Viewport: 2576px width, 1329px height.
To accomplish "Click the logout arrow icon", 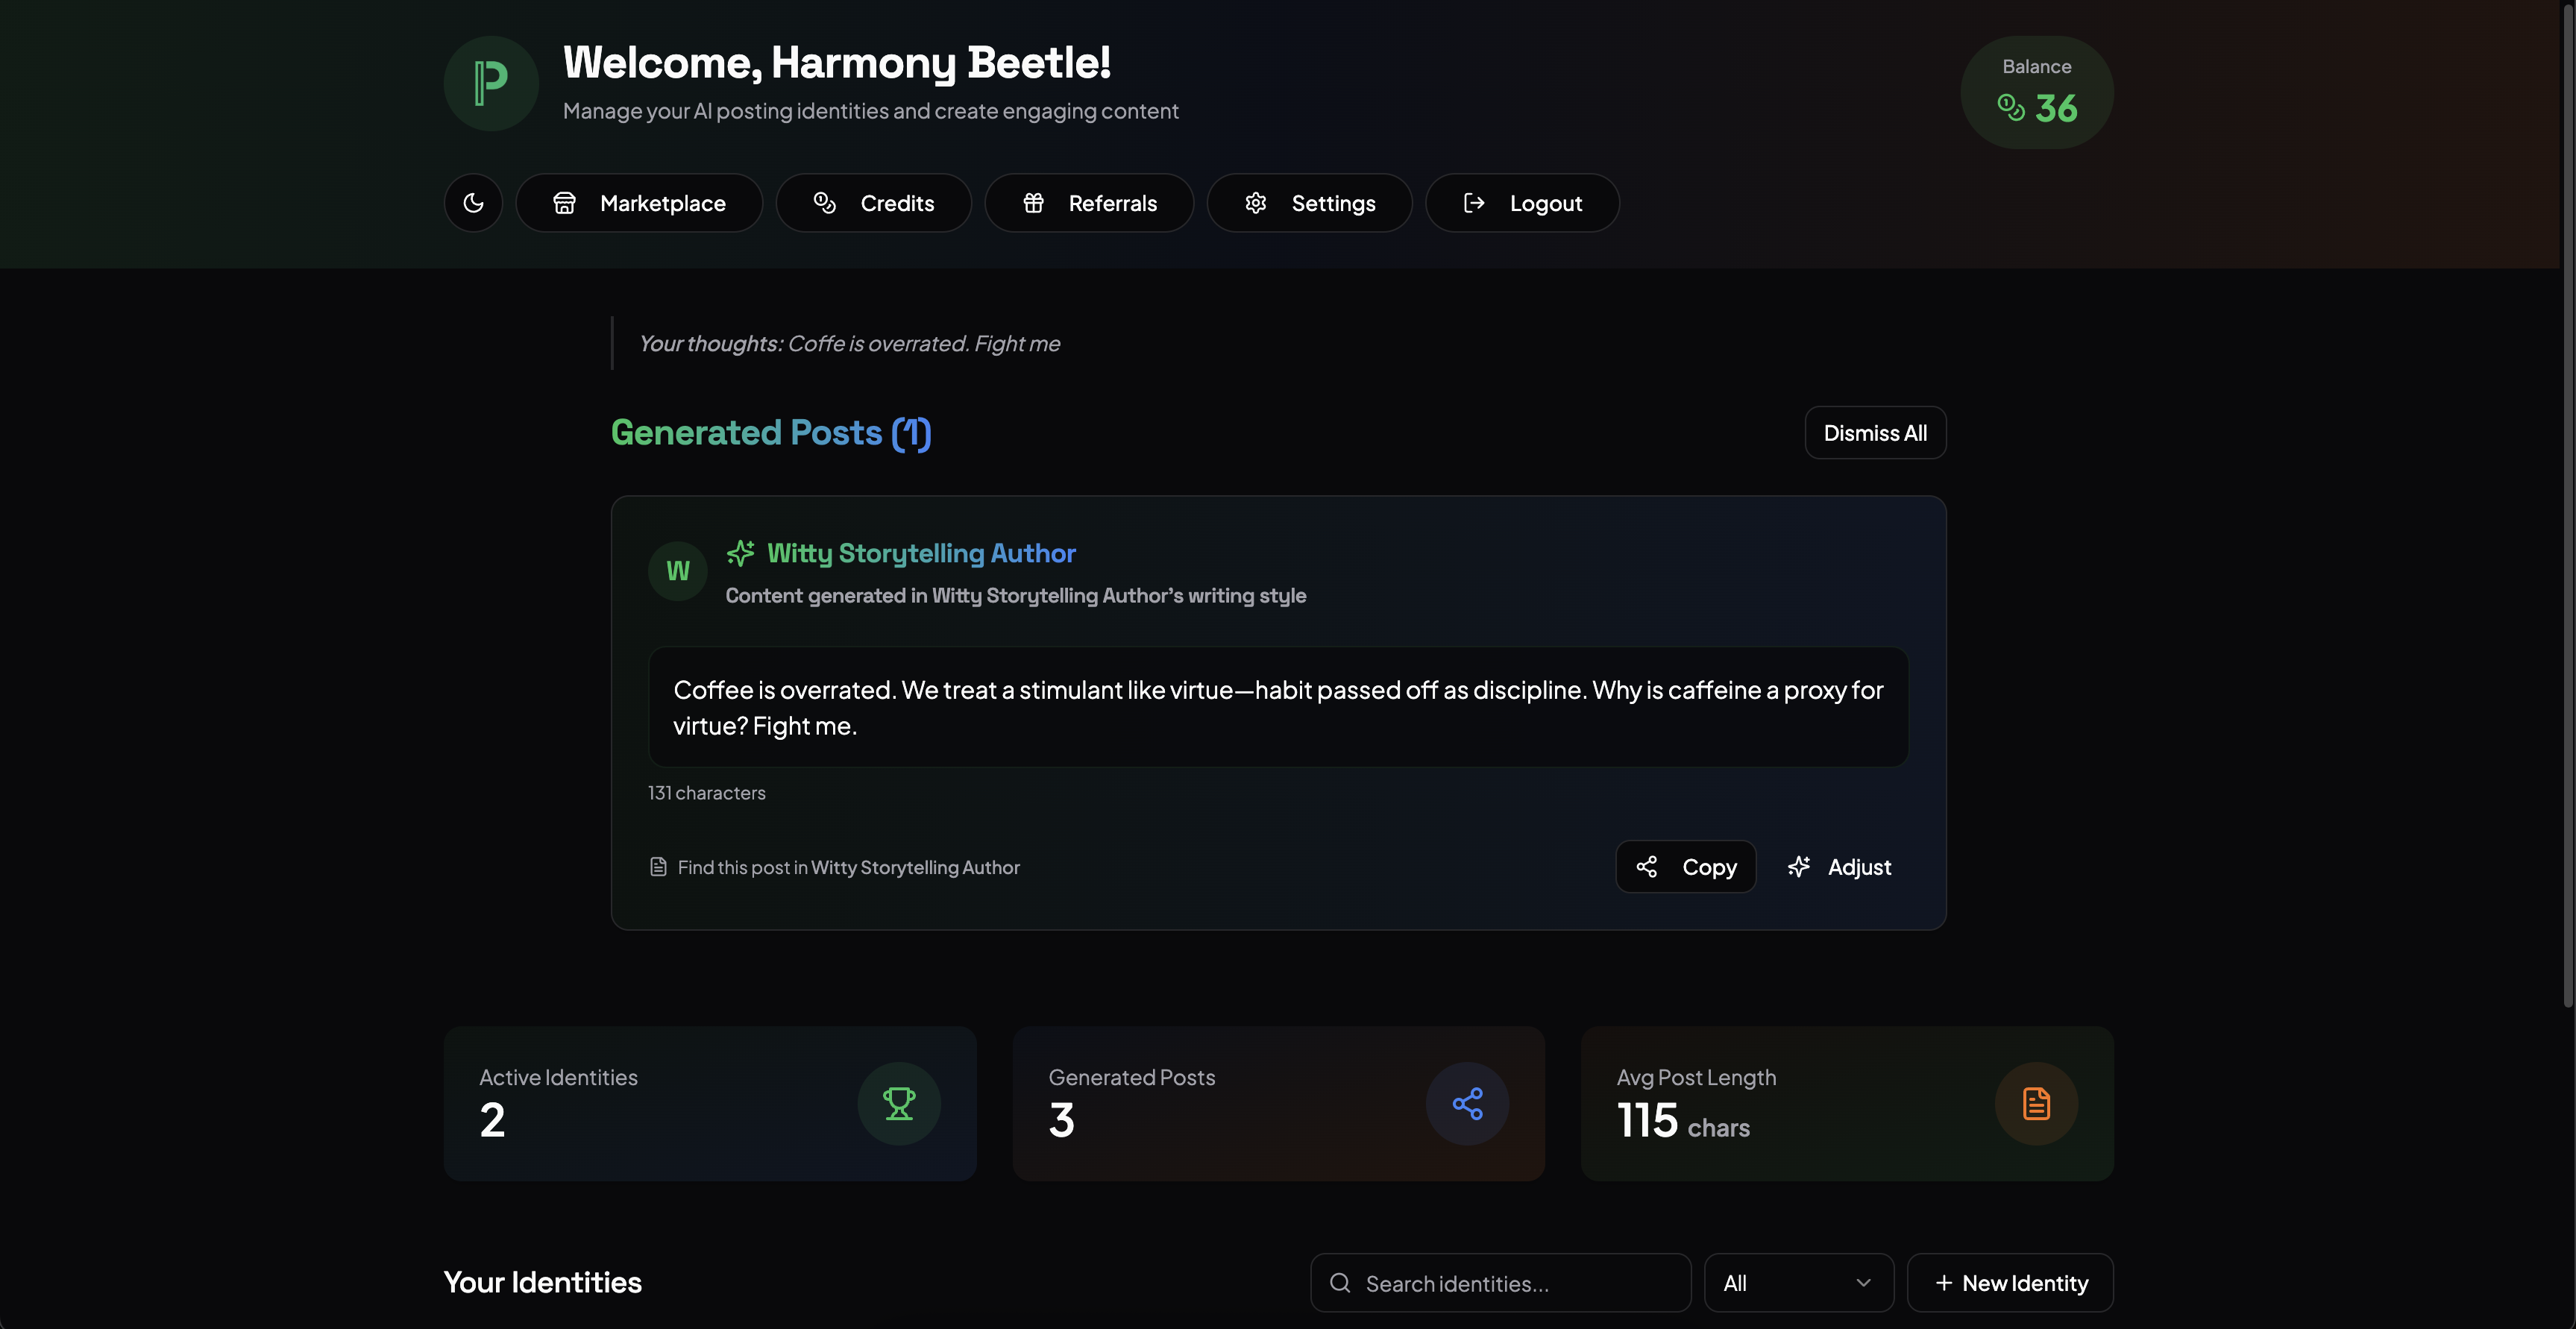I will pos(1474,202).
